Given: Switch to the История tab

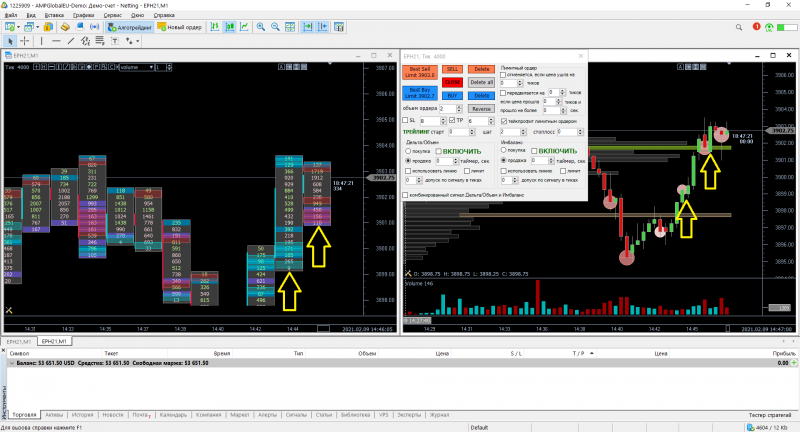Looking at the screenshot, I should [x=82, y=415].
